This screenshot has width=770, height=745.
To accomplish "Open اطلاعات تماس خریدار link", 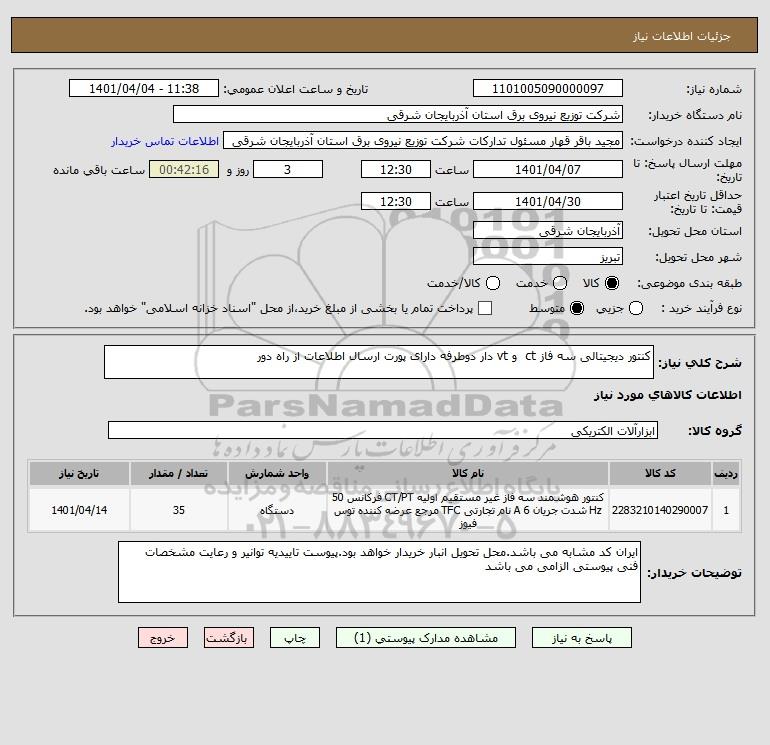I will point(165,141).
